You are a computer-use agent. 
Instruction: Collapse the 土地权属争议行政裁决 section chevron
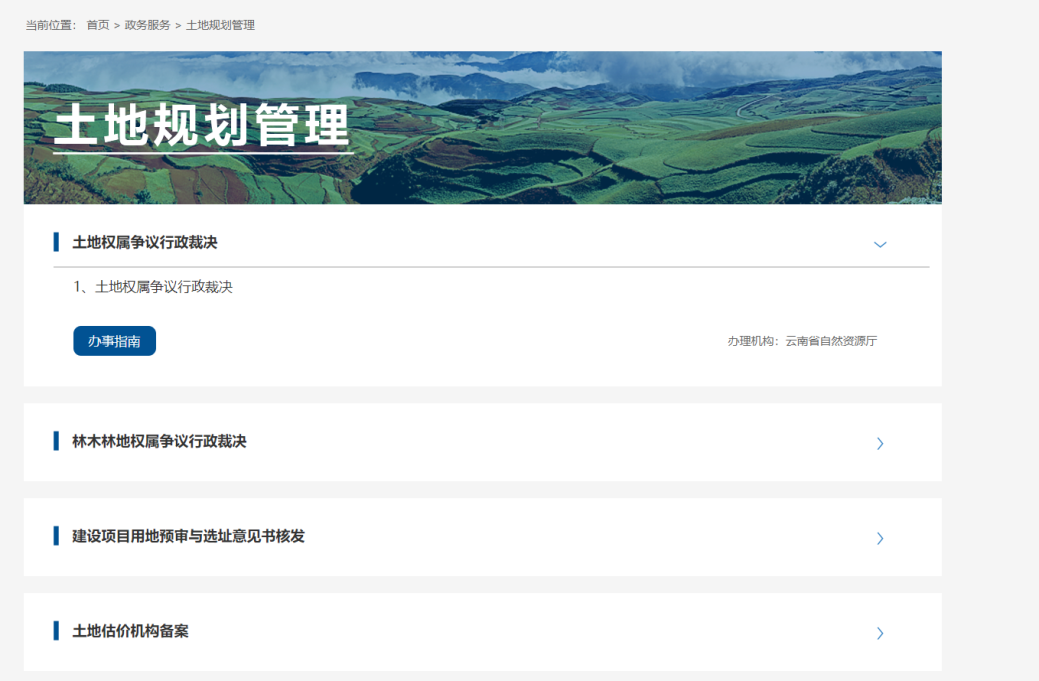coord(880,244)
